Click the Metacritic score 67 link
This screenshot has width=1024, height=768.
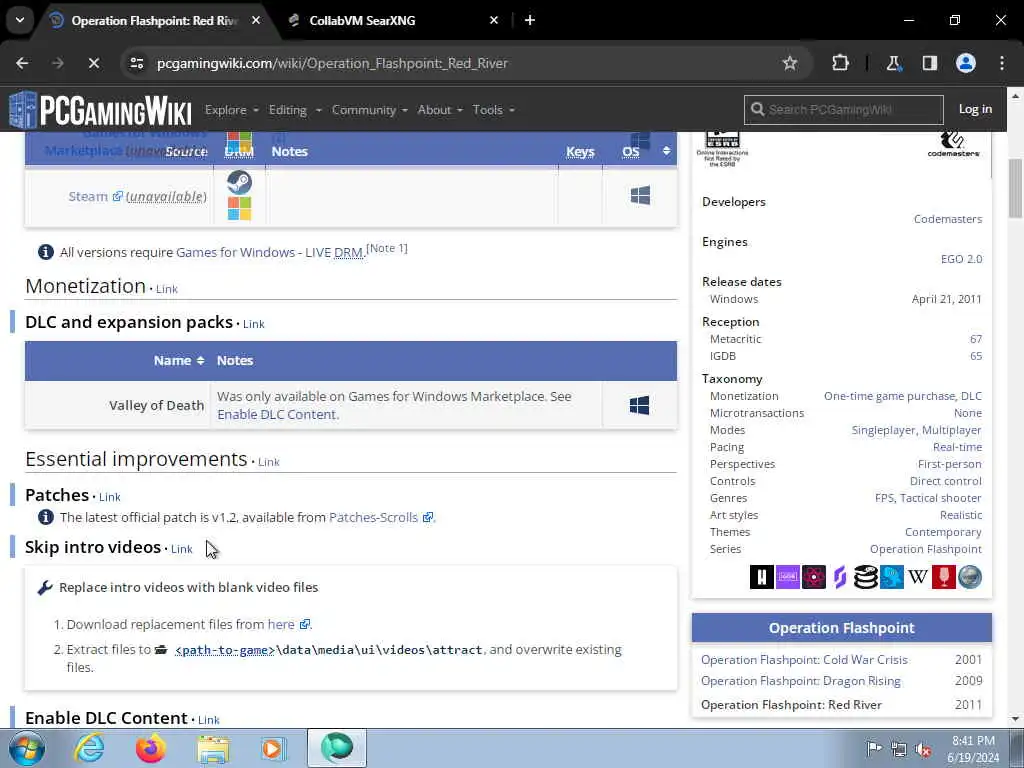click(976, 339)
